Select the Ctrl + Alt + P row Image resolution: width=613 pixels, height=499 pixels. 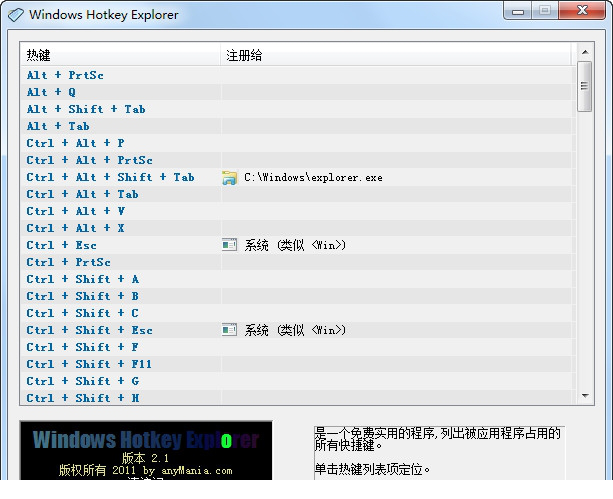click(x=298, y=143)
